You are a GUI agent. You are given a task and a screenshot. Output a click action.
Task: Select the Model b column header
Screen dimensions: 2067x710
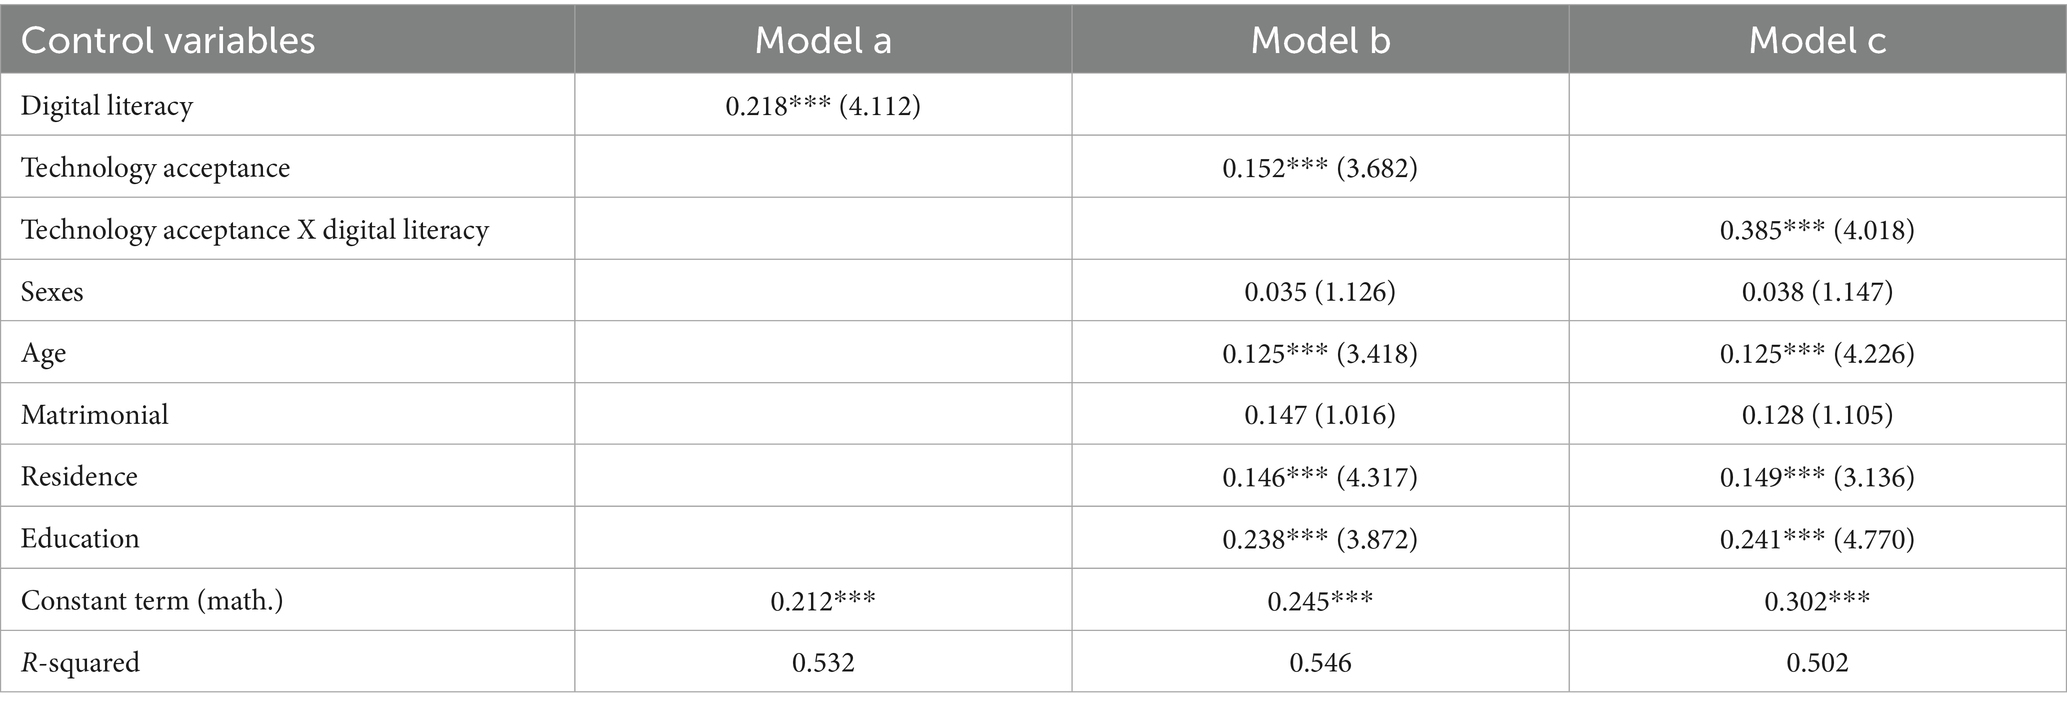click(x=1319, y=41)
